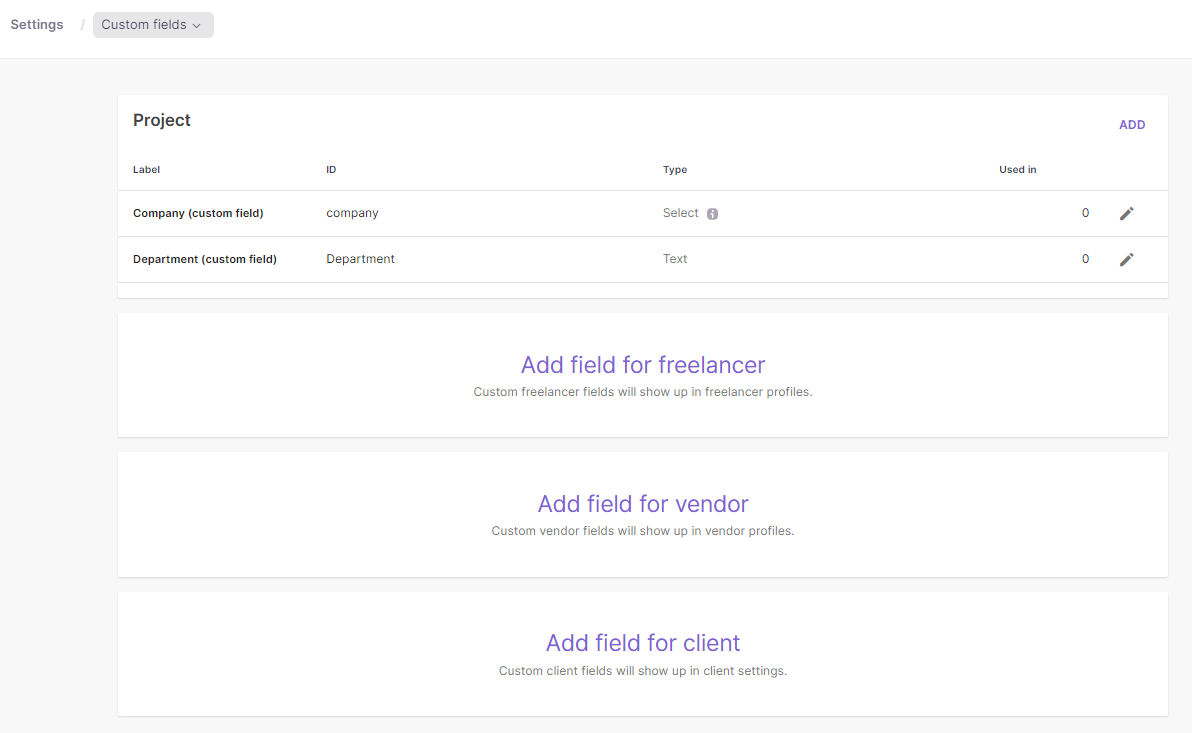Click the info icon next to Select type
This screenshot has width=1192, height=733.
pyautogui.click(x=712, y=214)
